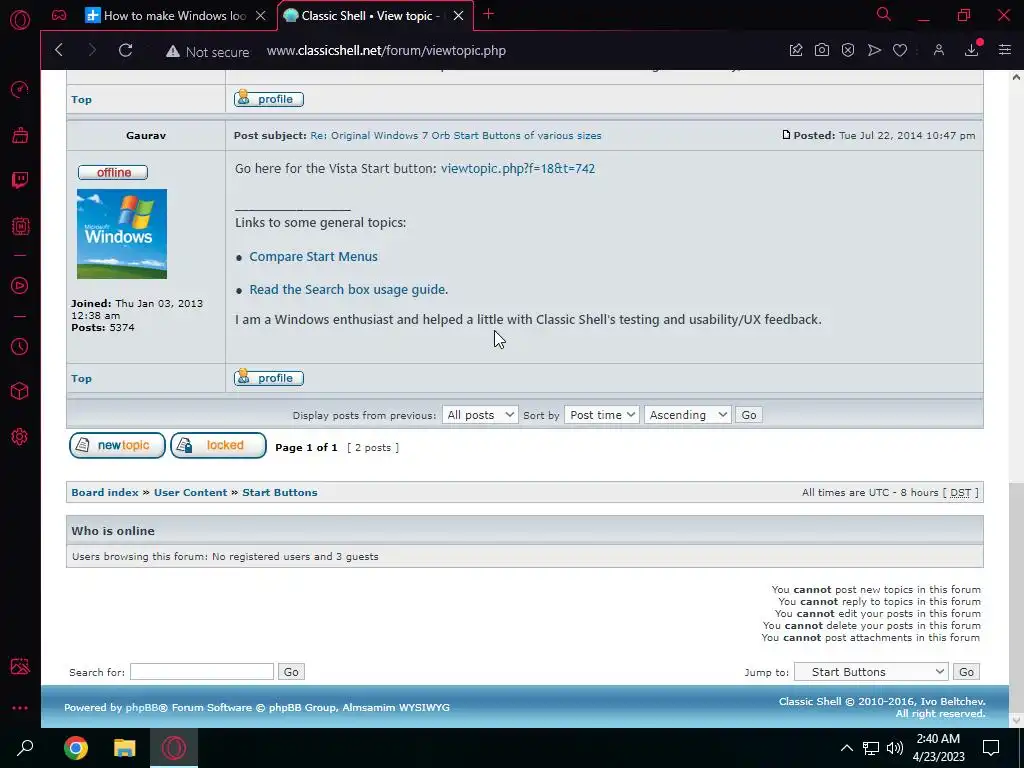Open the downloads icon

[972, 50]
